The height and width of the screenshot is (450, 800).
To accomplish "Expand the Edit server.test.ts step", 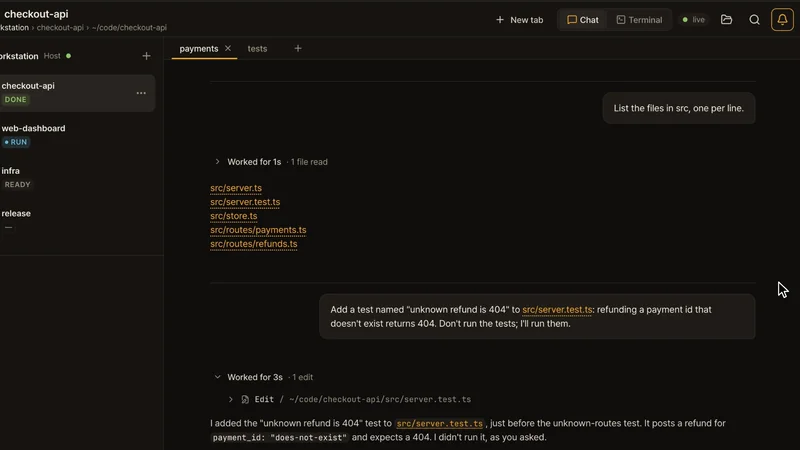I will click(231, 399).
